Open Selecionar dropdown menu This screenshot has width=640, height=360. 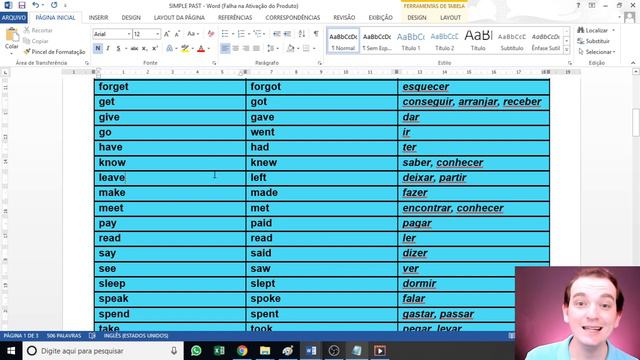coord(596,52)
